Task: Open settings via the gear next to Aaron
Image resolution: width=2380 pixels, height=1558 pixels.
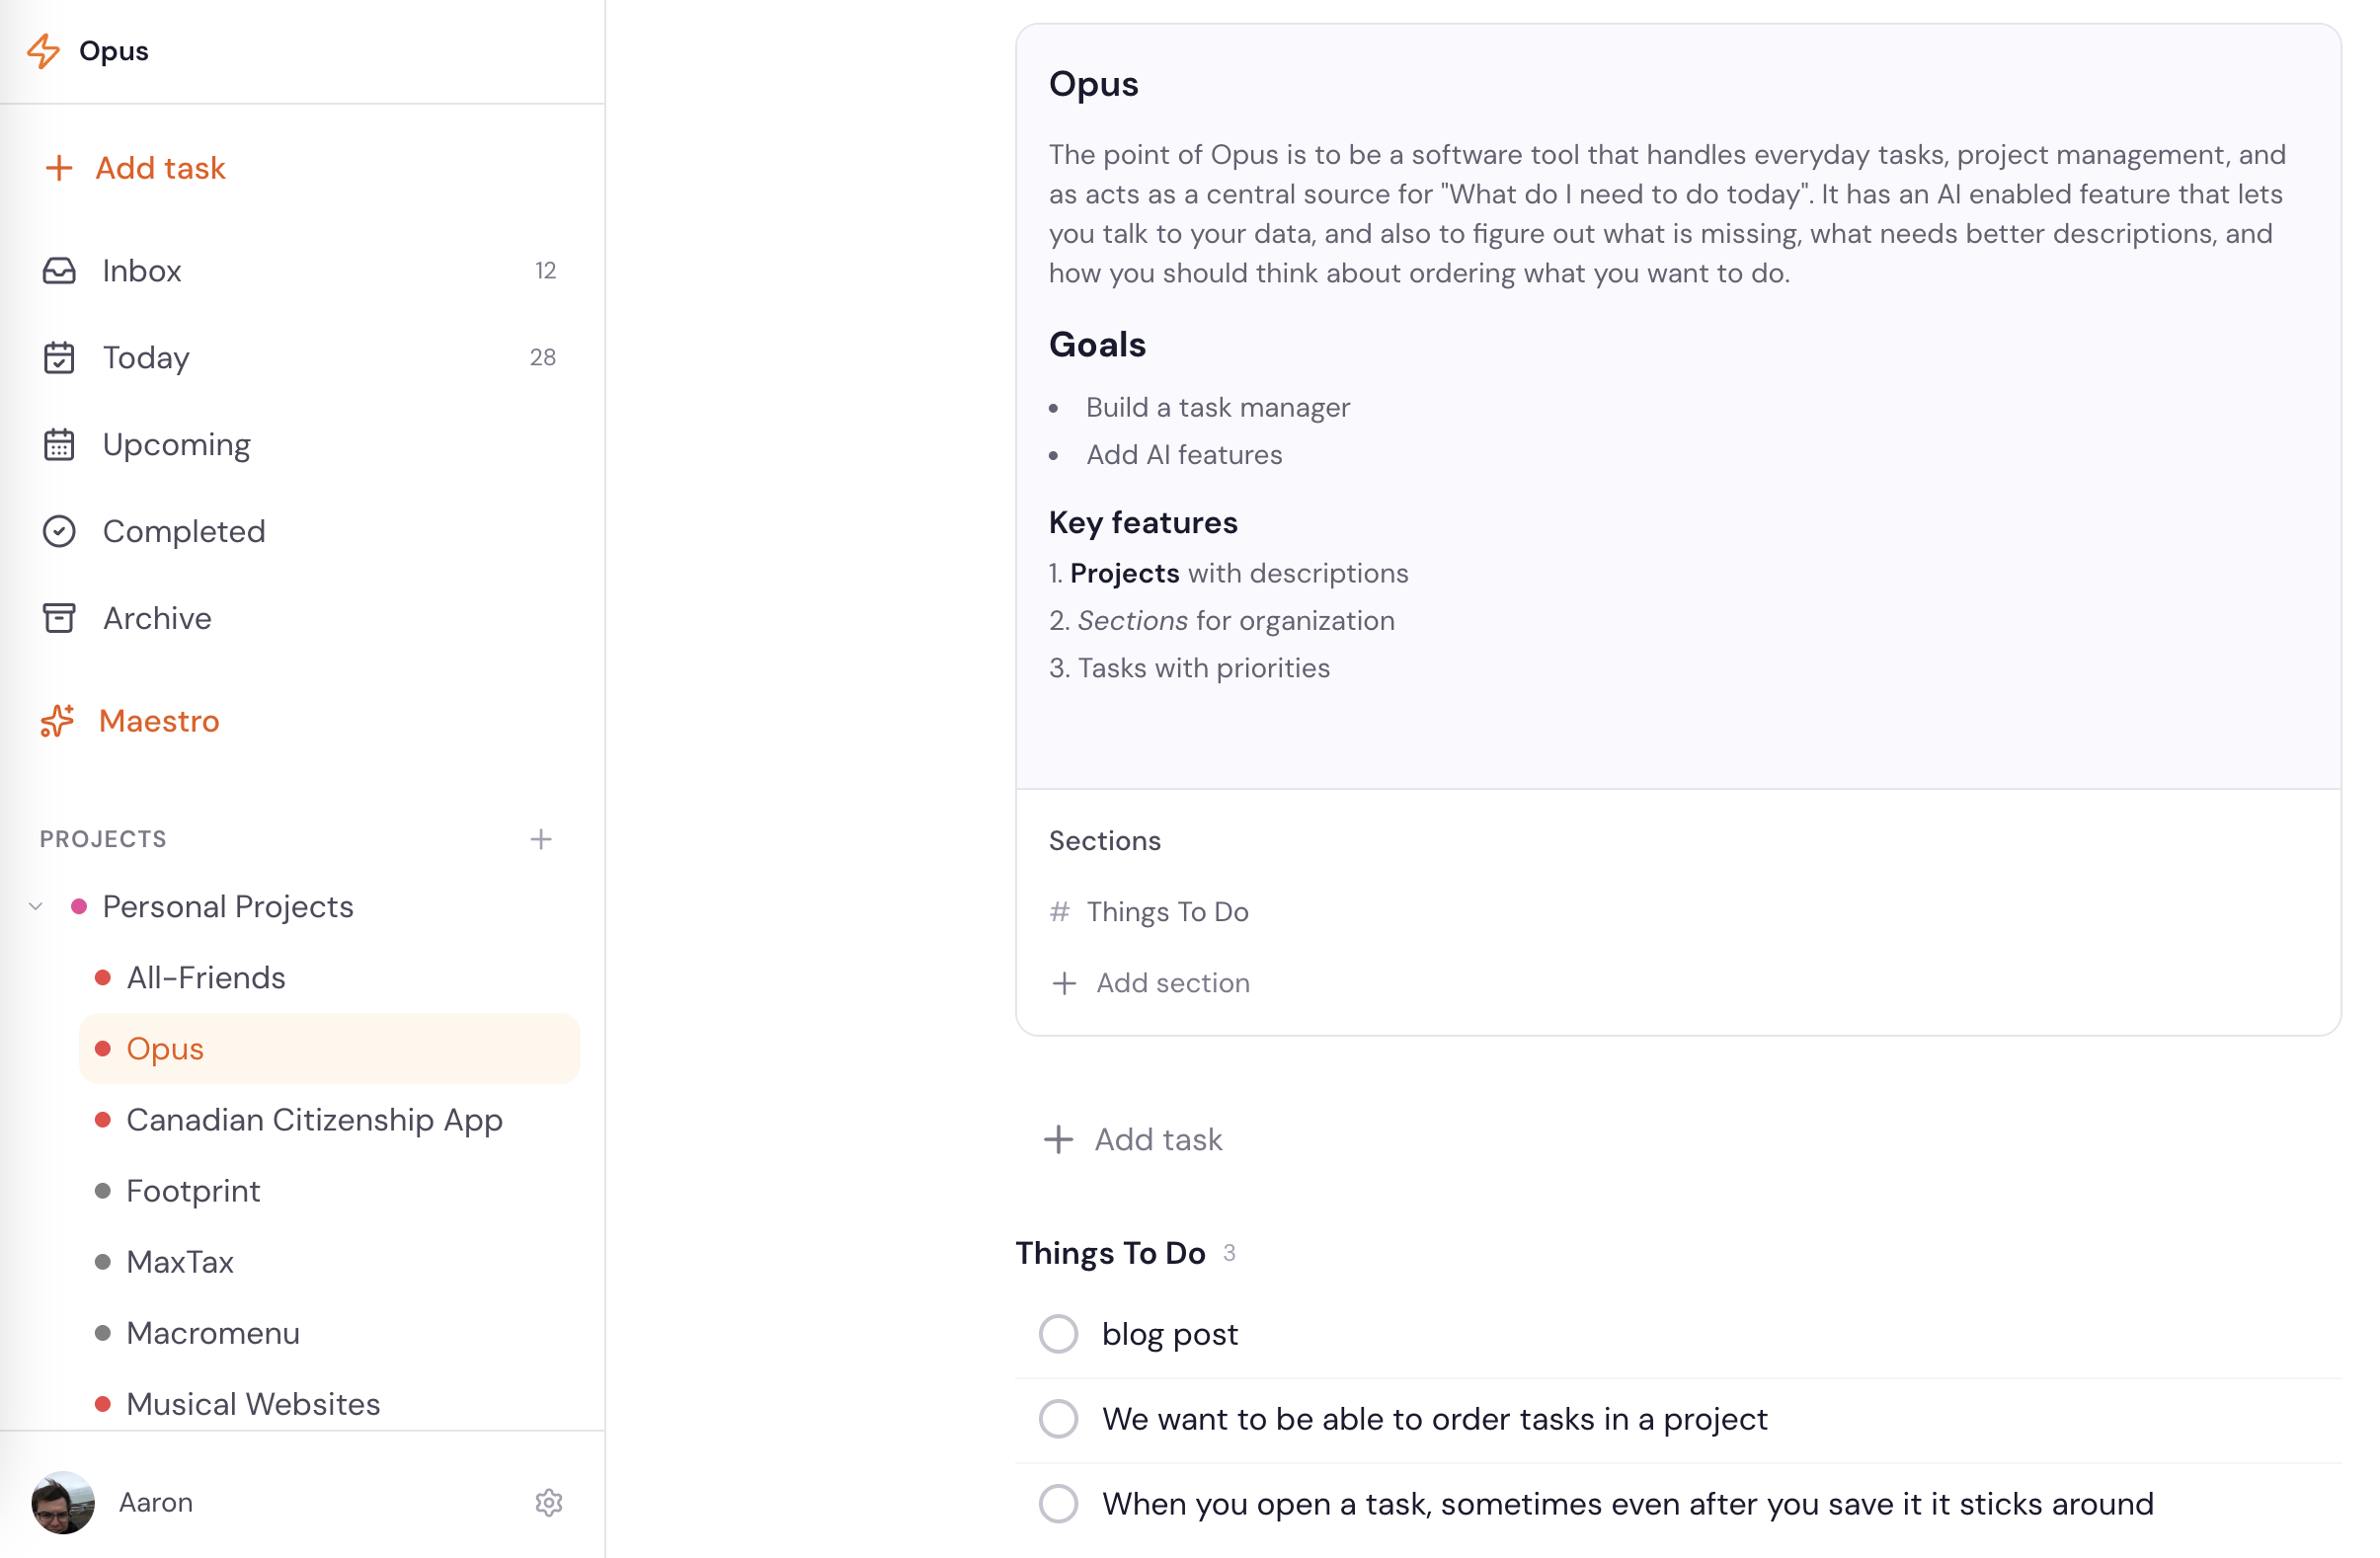Action: tap(549, 1502)
